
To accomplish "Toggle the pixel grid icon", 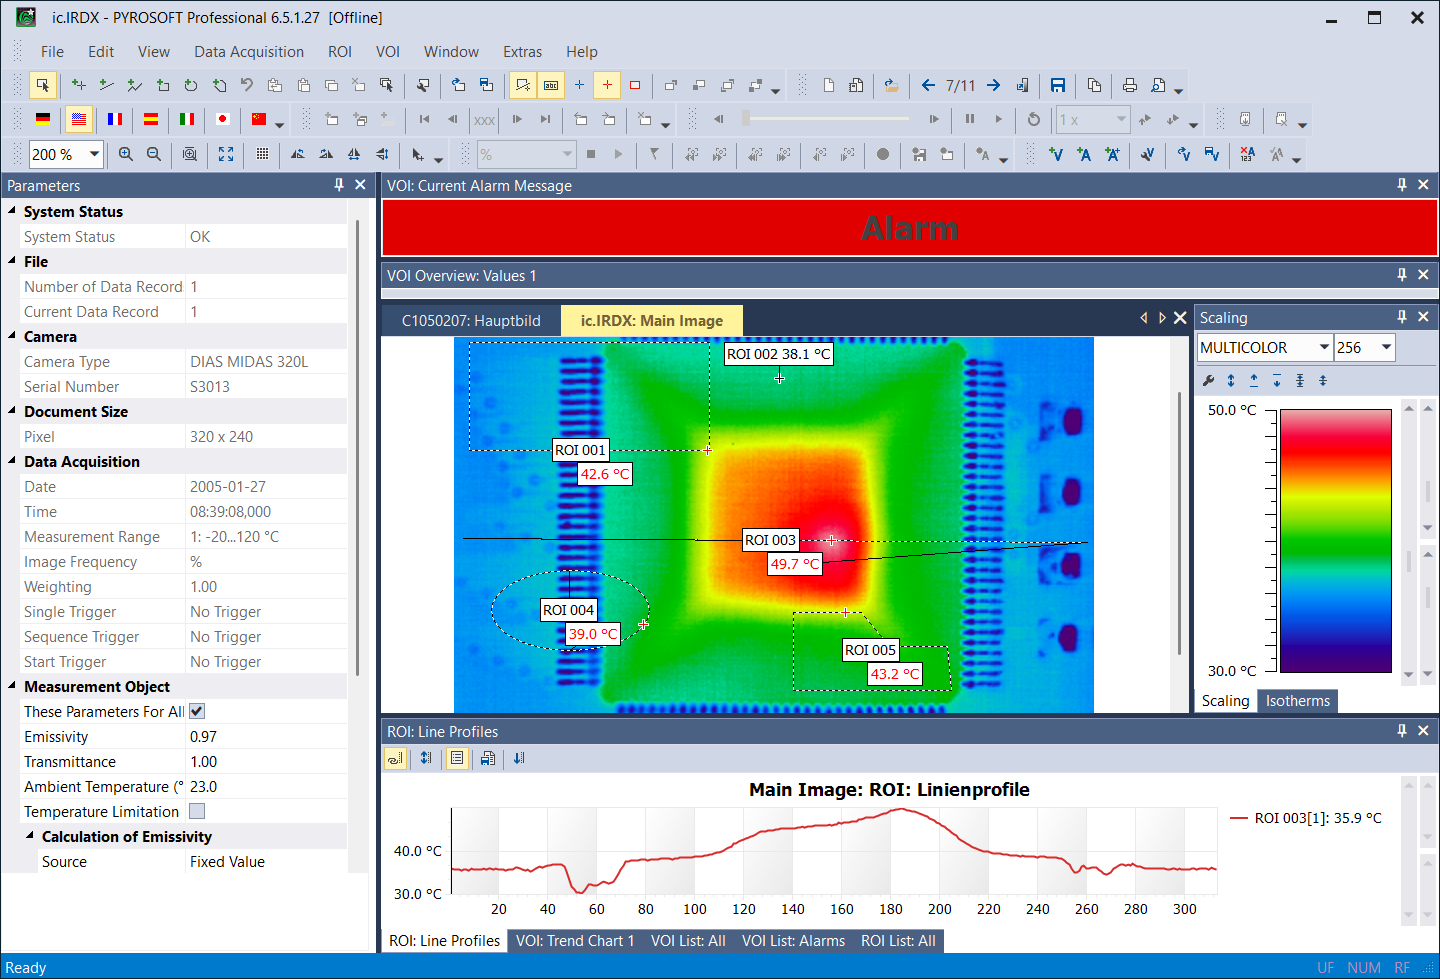I will pyautogui.click(x=262, y=154).
